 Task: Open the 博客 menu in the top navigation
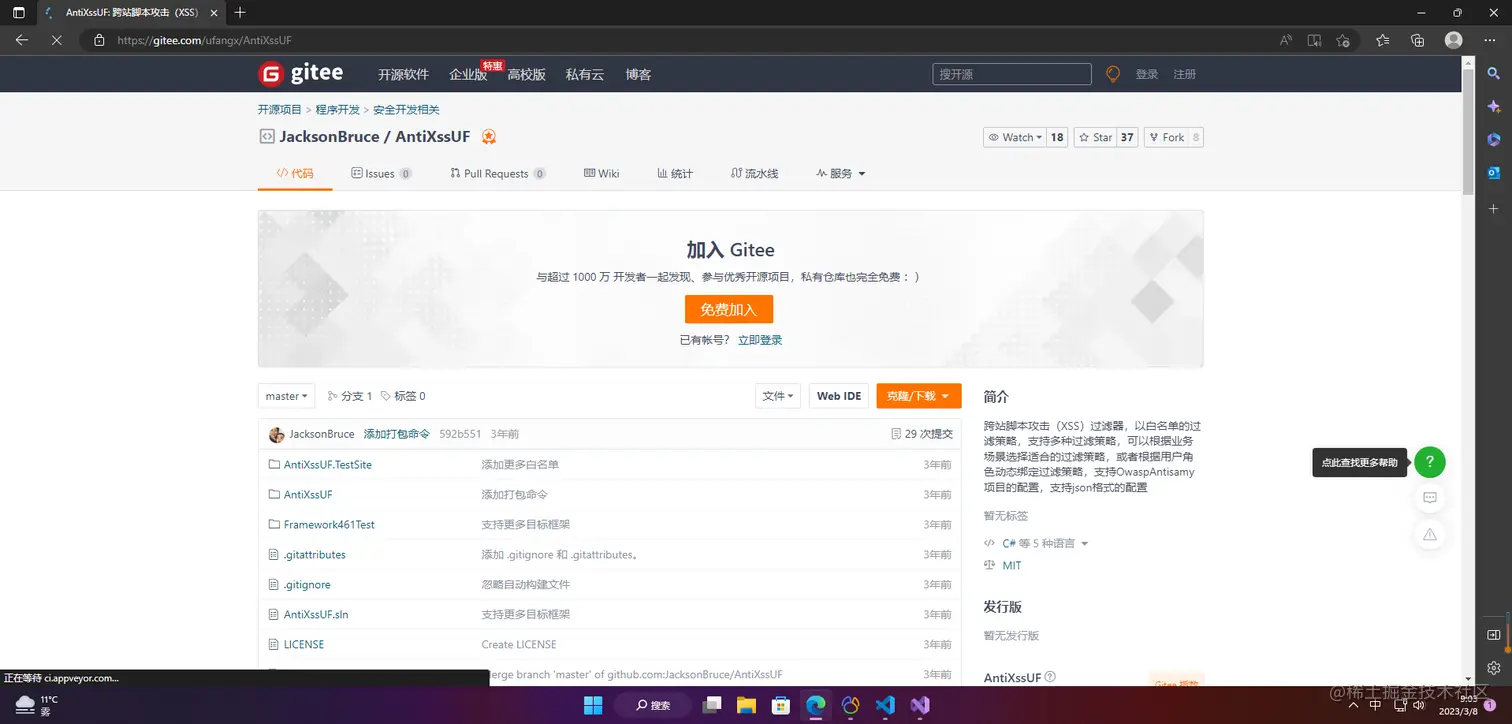coord(638,73)
